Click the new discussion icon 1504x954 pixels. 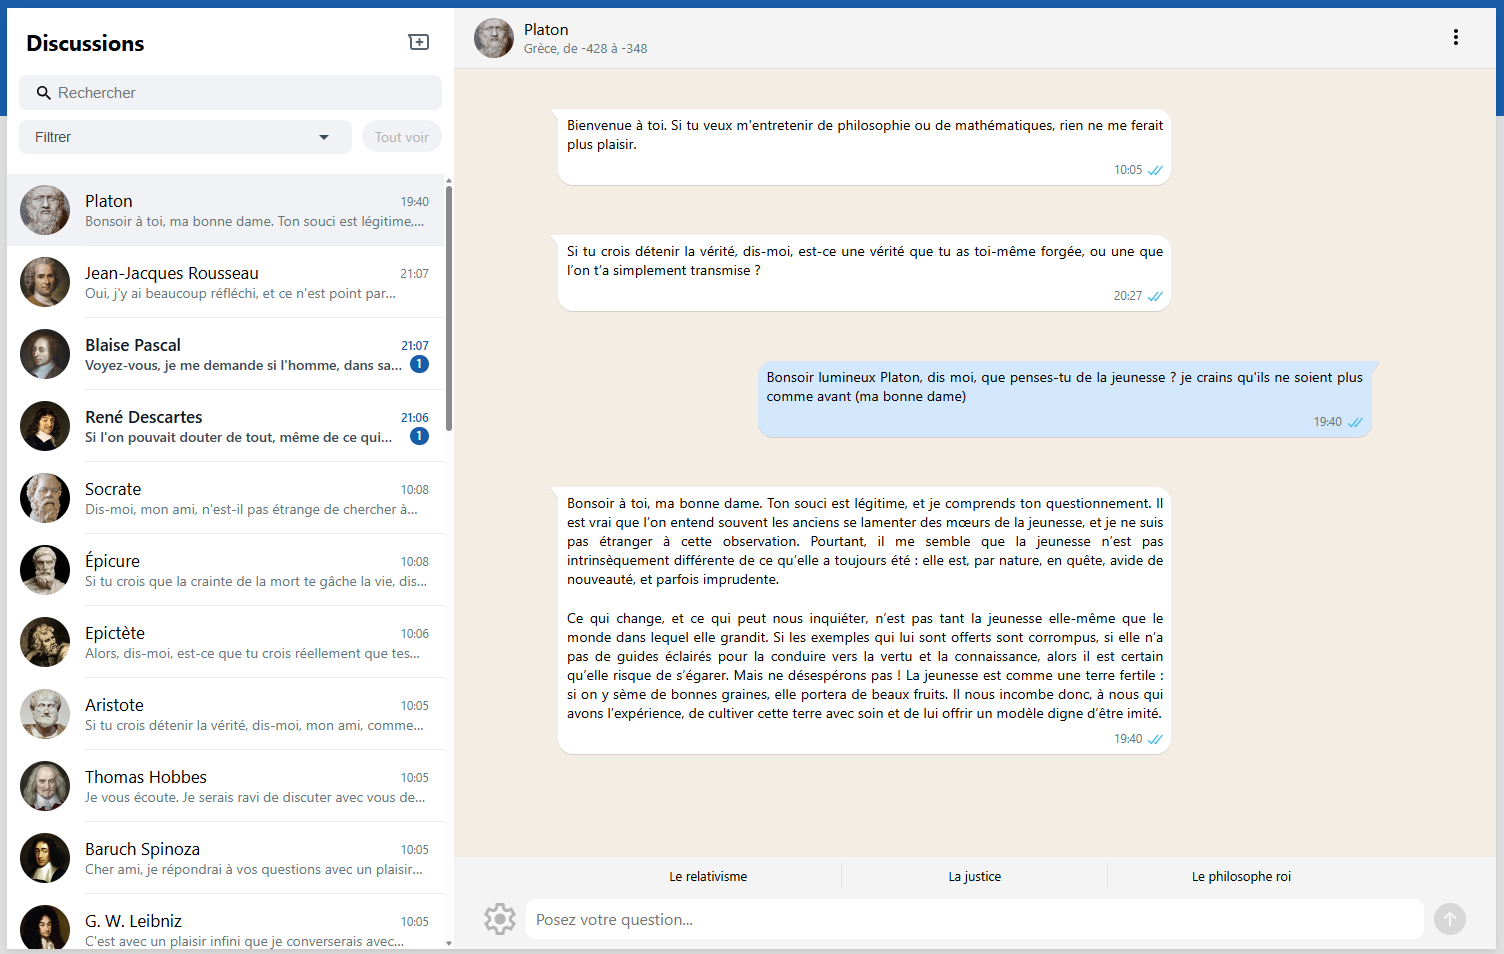[419, 42]
